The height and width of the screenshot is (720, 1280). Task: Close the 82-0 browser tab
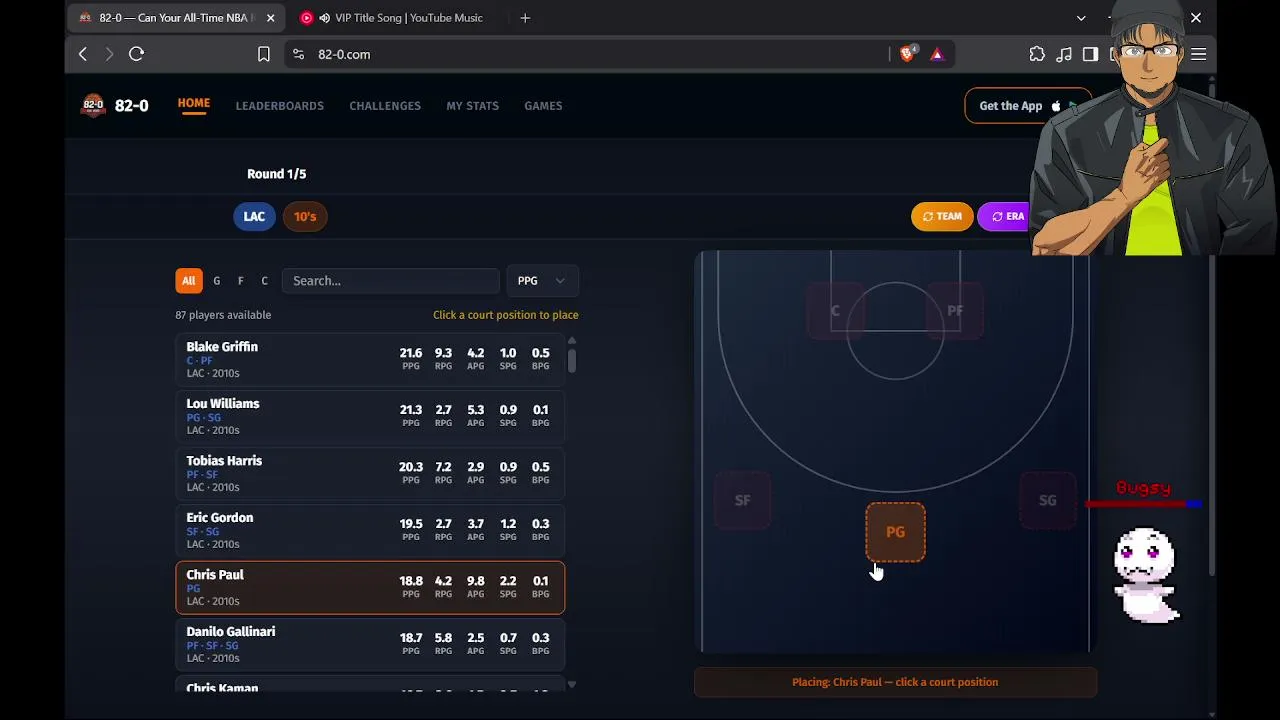click(270, 18)
